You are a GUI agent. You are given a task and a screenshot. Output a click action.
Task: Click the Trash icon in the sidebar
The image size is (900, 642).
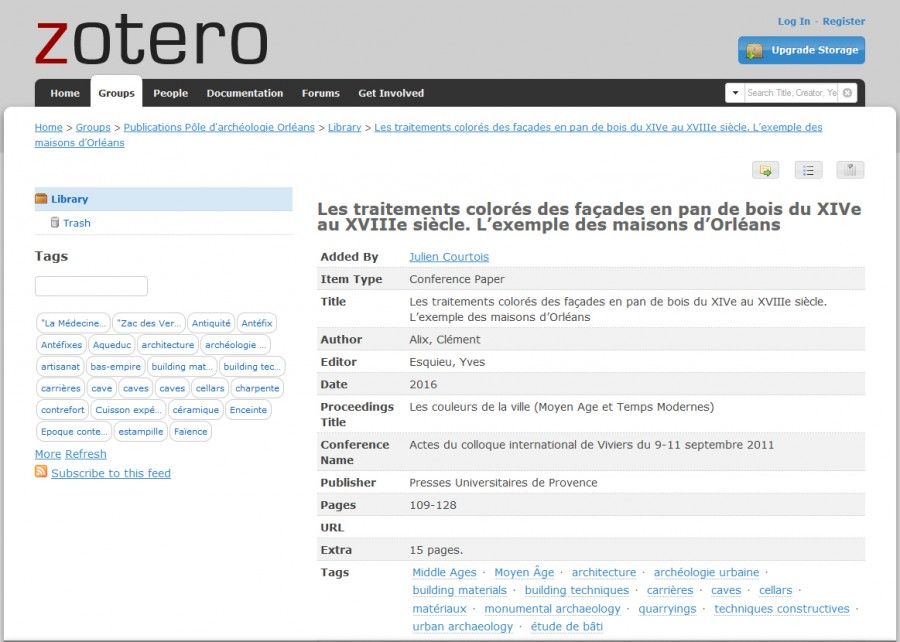click(x=56, y=222)
